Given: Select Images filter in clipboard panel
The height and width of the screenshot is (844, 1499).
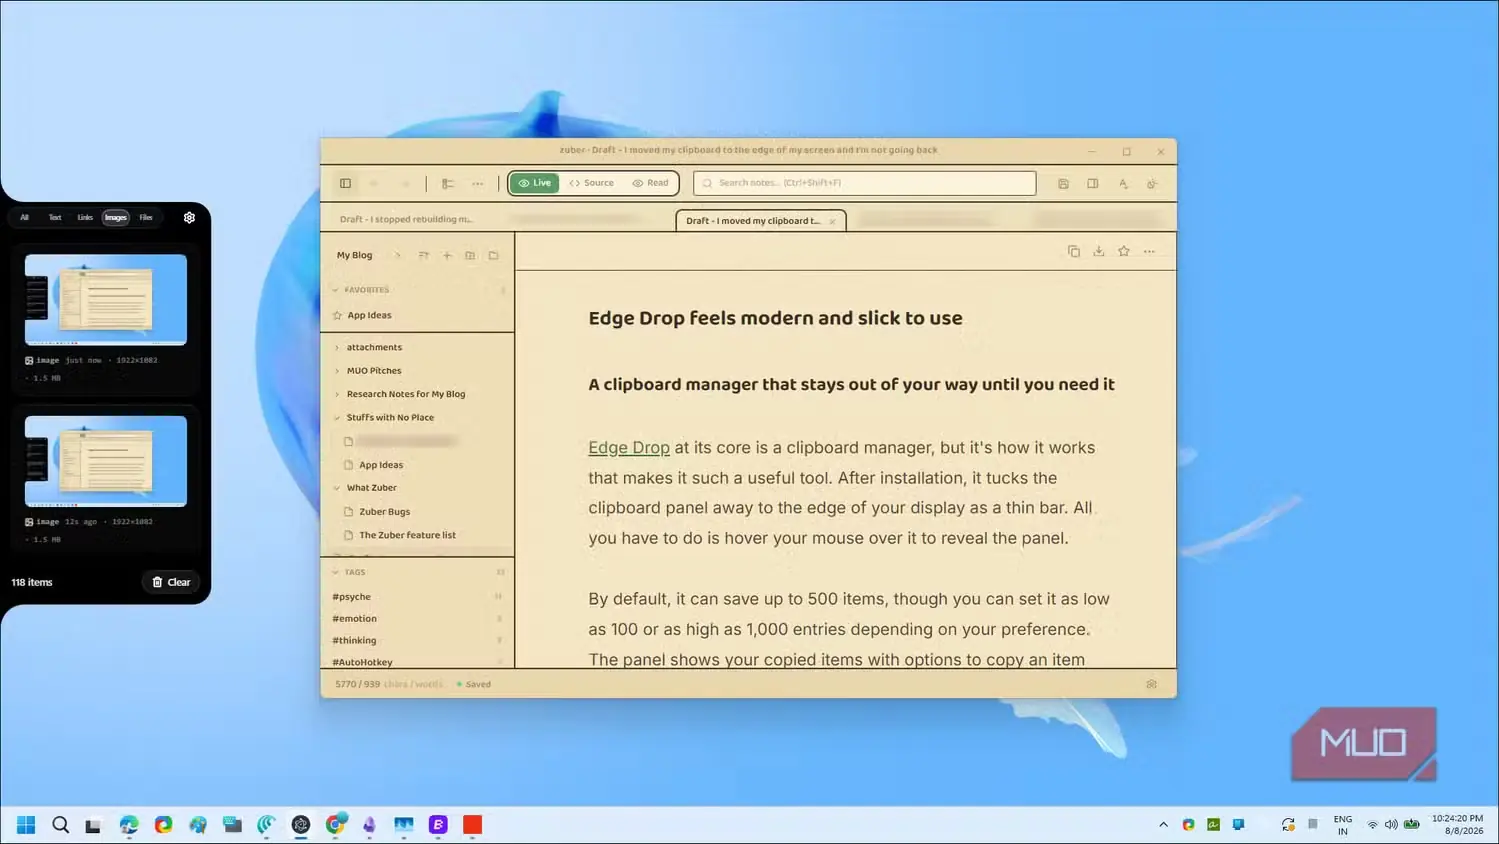Looking at the screenshot, I should tap(116, 217).
